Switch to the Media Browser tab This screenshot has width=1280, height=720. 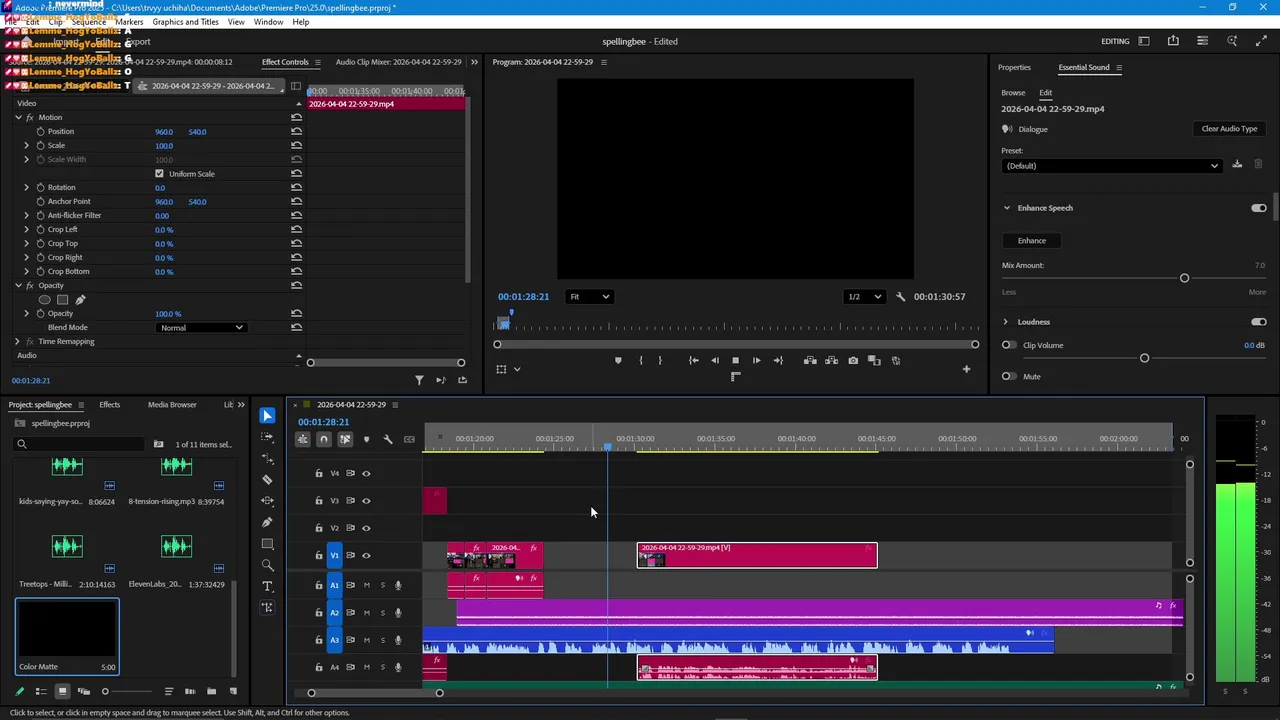pos(172,405)
